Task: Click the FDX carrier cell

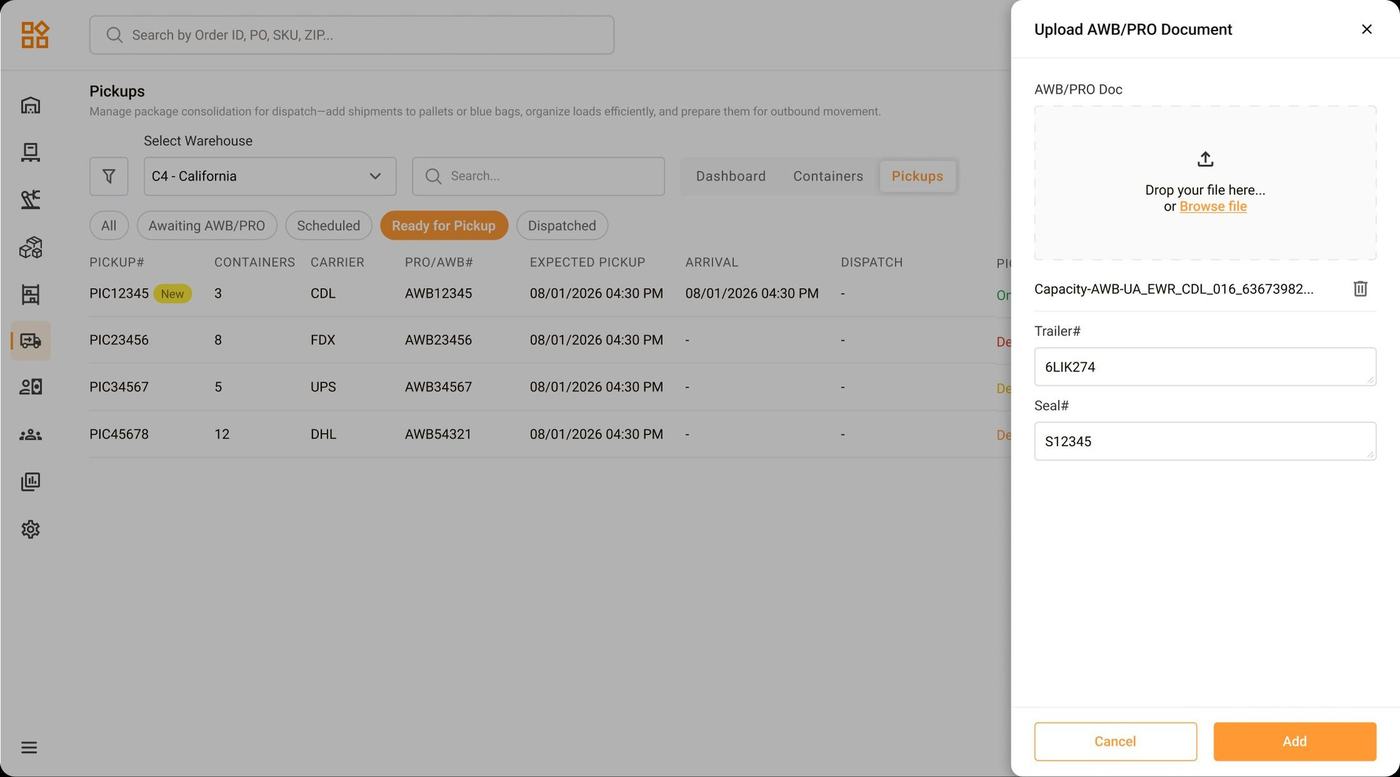Action: pyautogui.click(x=323, y=340)
